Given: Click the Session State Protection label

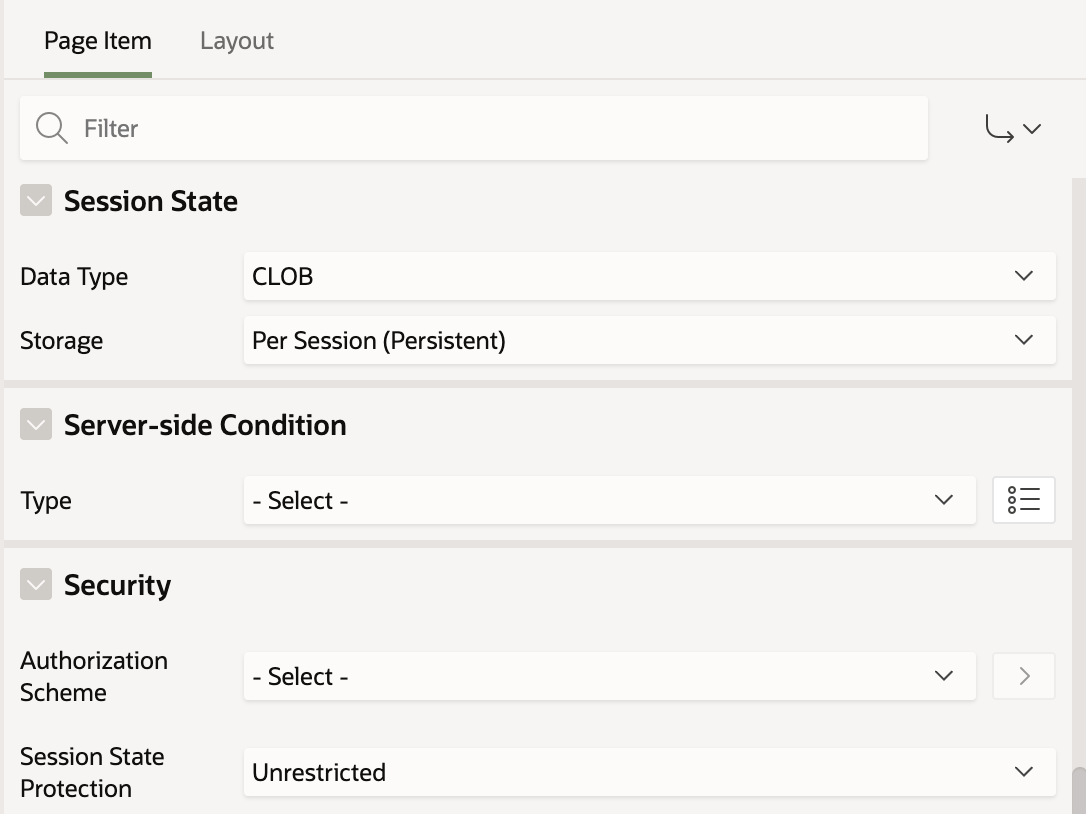Looking at the screenshot, I should (x=92, y=772).
